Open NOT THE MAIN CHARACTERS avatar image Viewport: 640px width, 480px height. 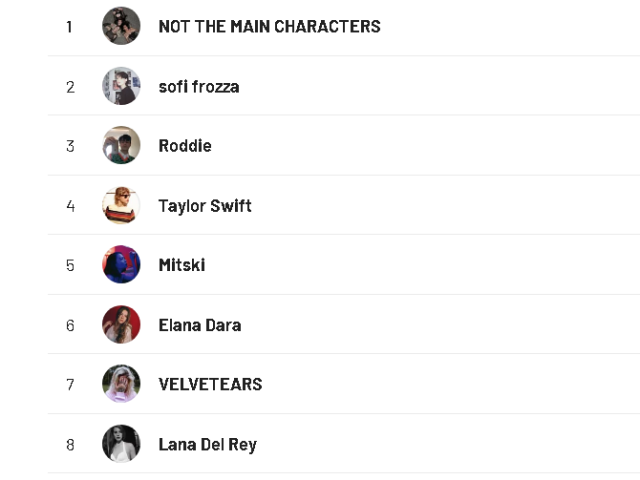121,26
